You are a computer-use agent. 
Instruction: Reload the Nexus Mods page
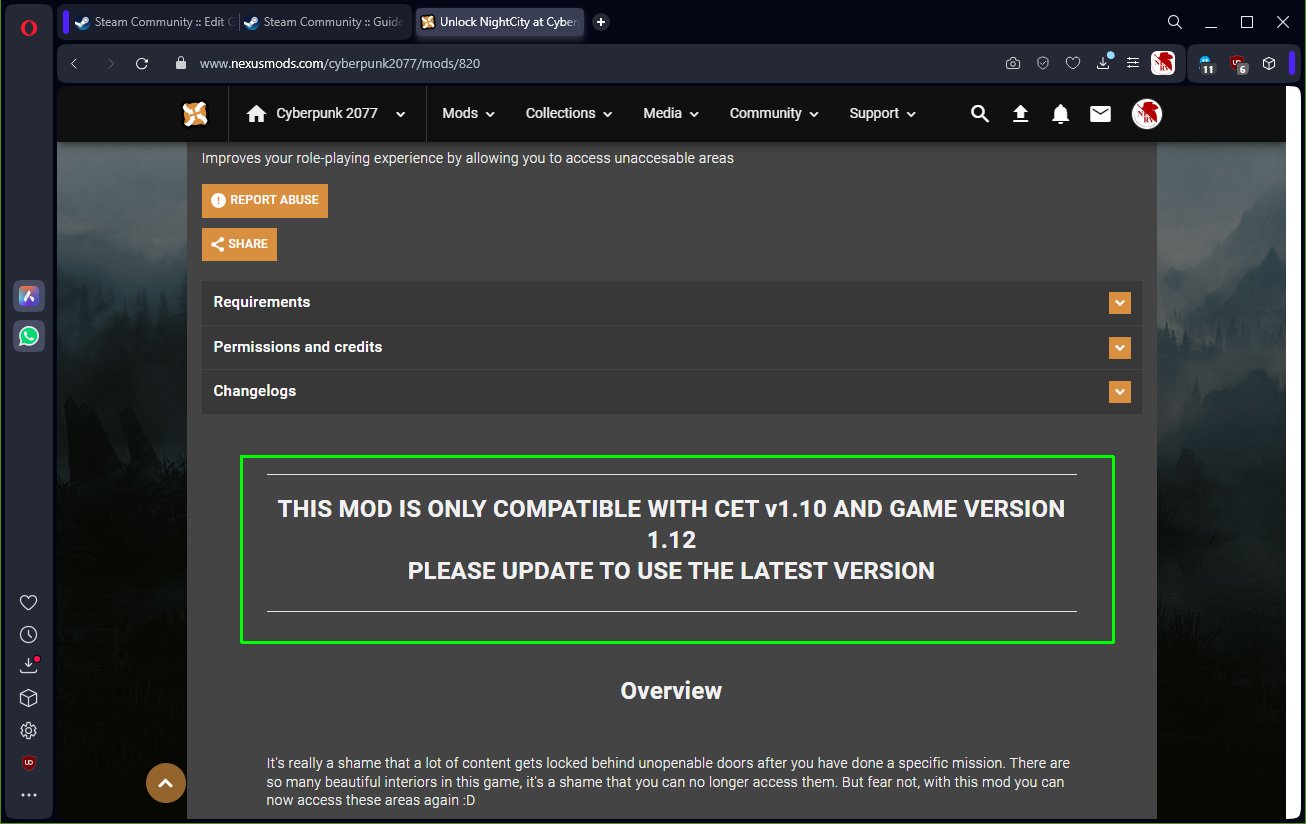pos(142,63)
